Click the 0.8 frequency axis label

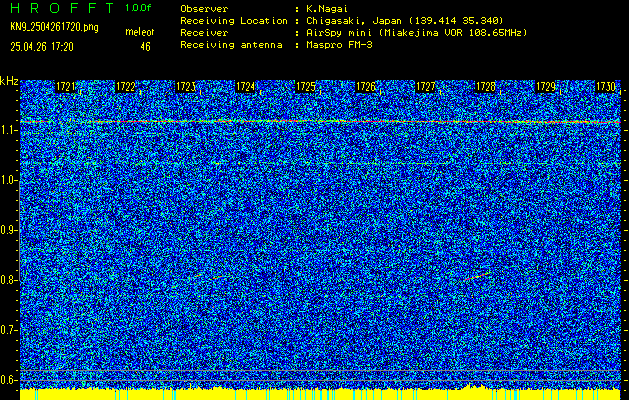pyautogui.click(x=8, y=280)
